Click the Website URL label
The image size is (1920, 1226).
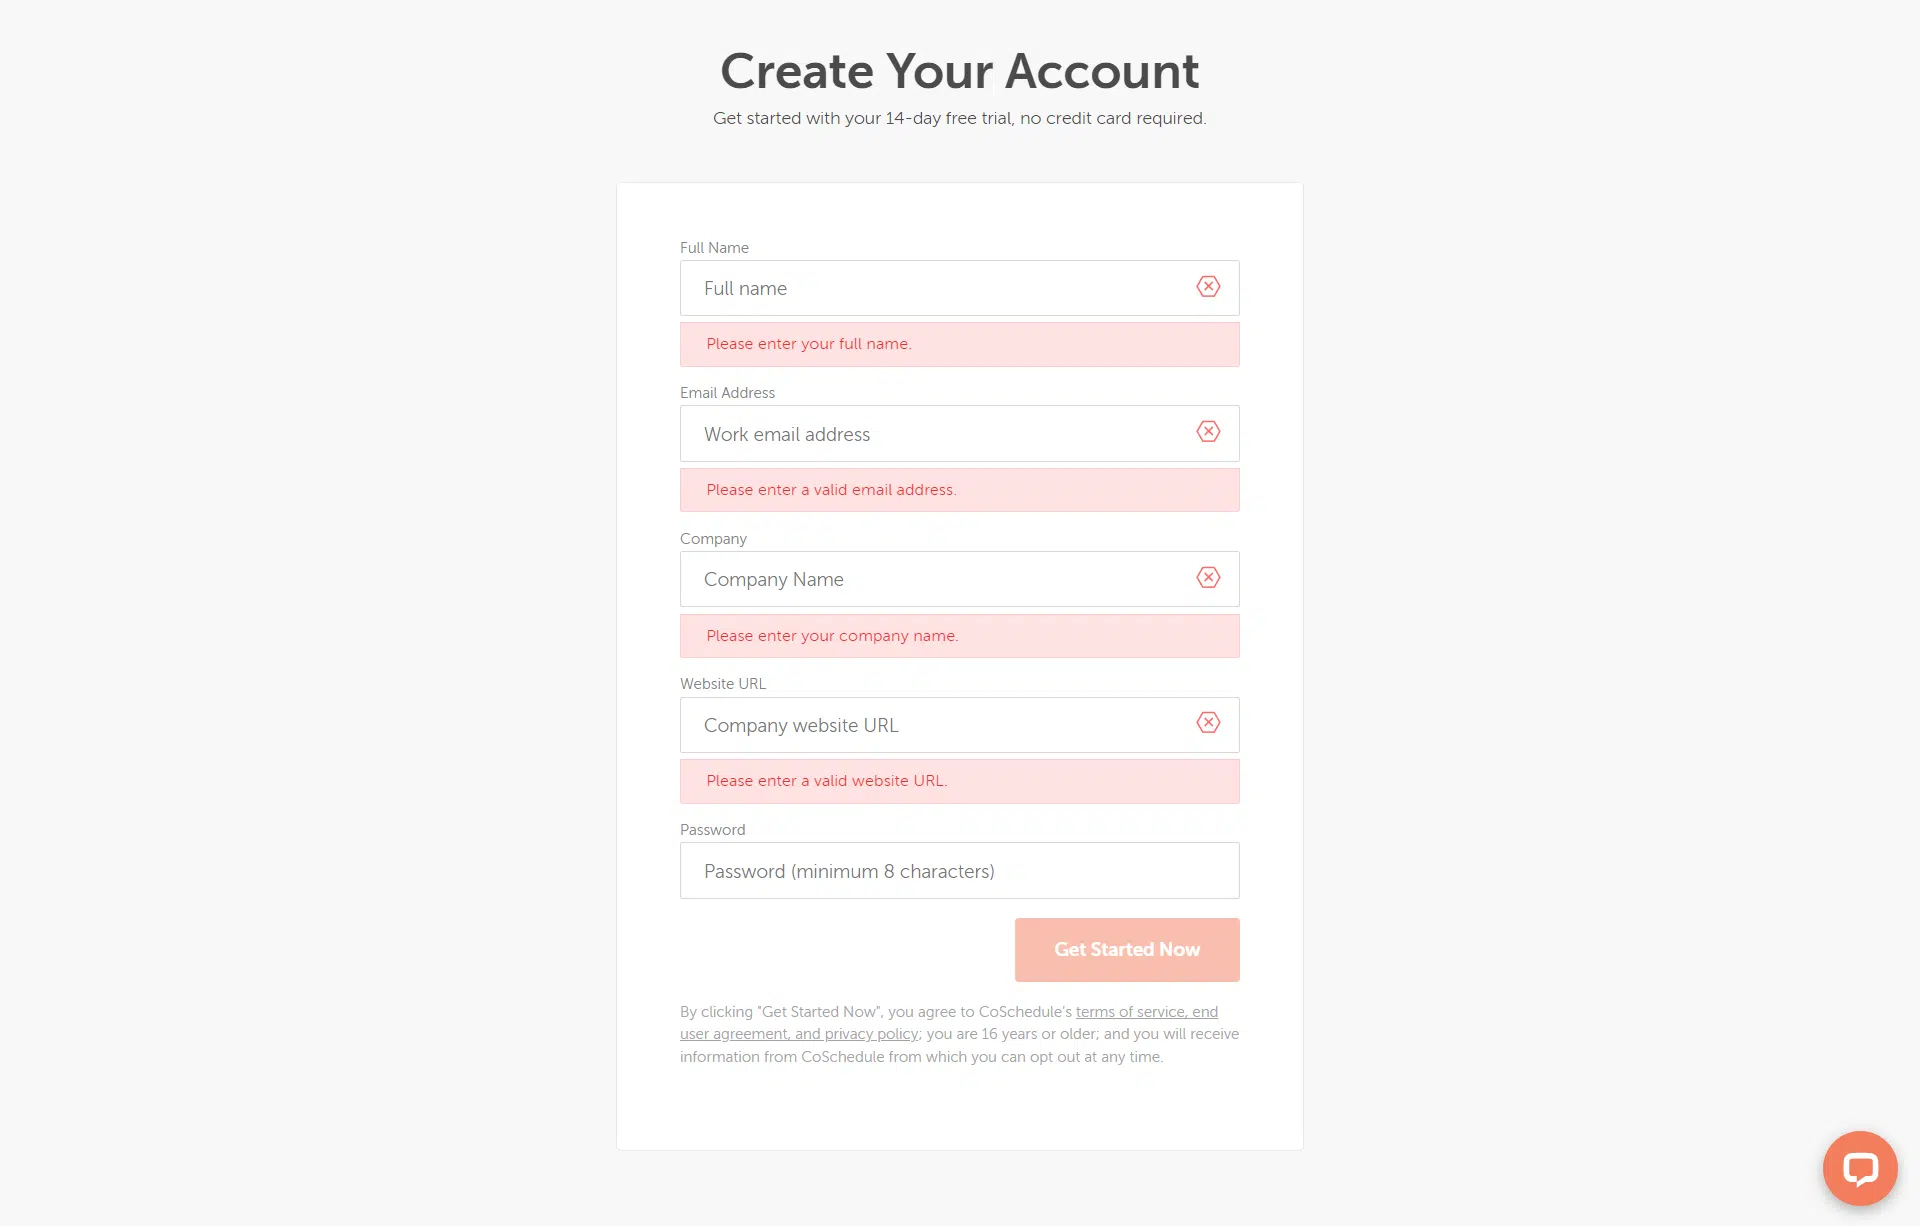click(x=723, y=684)
